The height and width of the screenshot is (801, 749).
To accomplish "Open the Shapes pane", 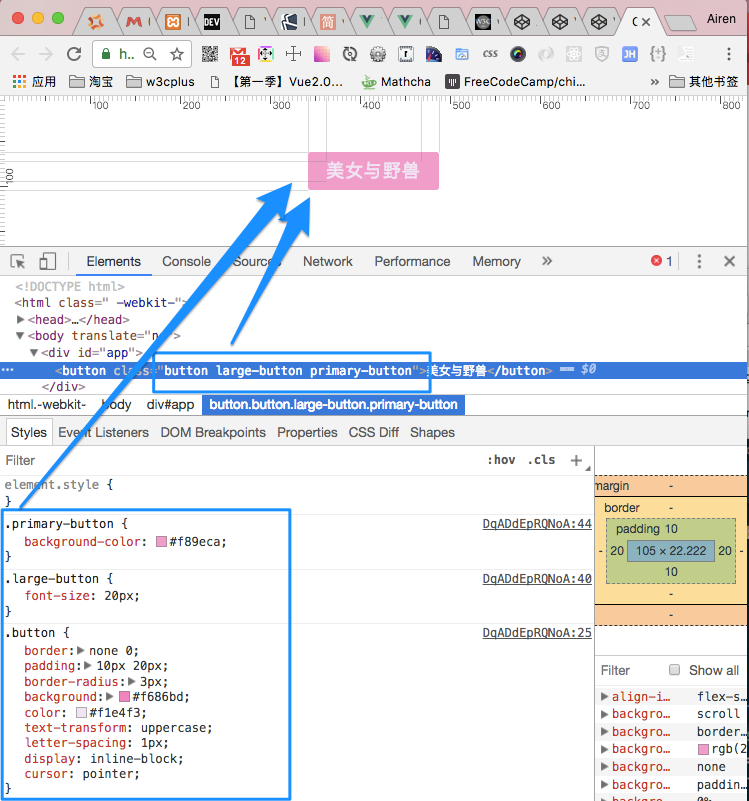I will 432,432.
